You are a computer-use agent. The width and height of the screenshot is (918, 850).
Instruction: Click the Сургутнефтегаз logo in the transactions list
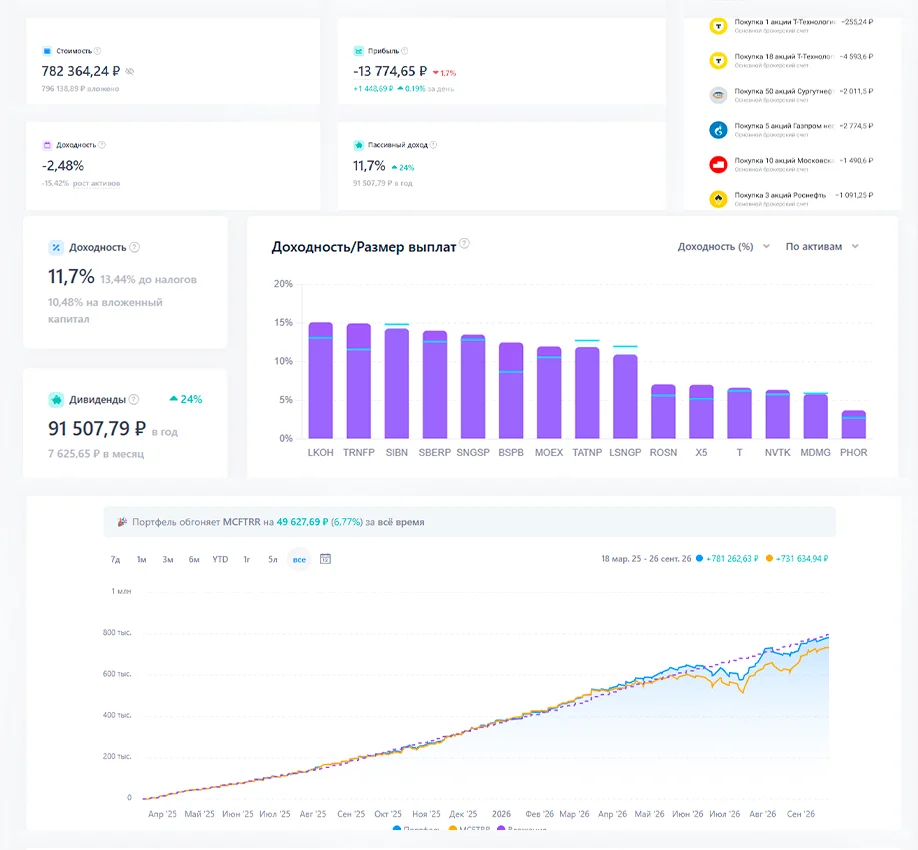click(718, 95)
